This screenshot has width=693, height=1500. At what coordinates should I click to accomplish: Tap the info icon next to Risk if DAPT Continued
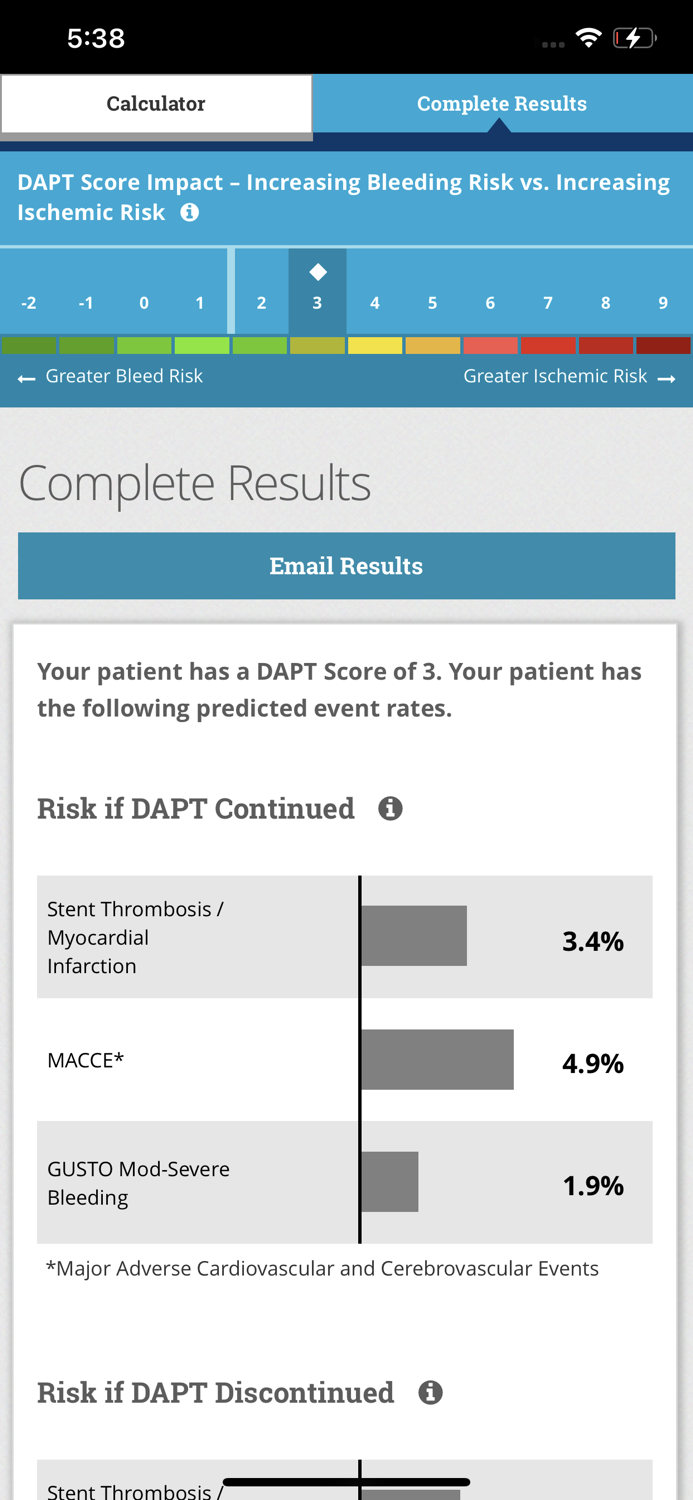pyautogui.click(x=392, y=807)
